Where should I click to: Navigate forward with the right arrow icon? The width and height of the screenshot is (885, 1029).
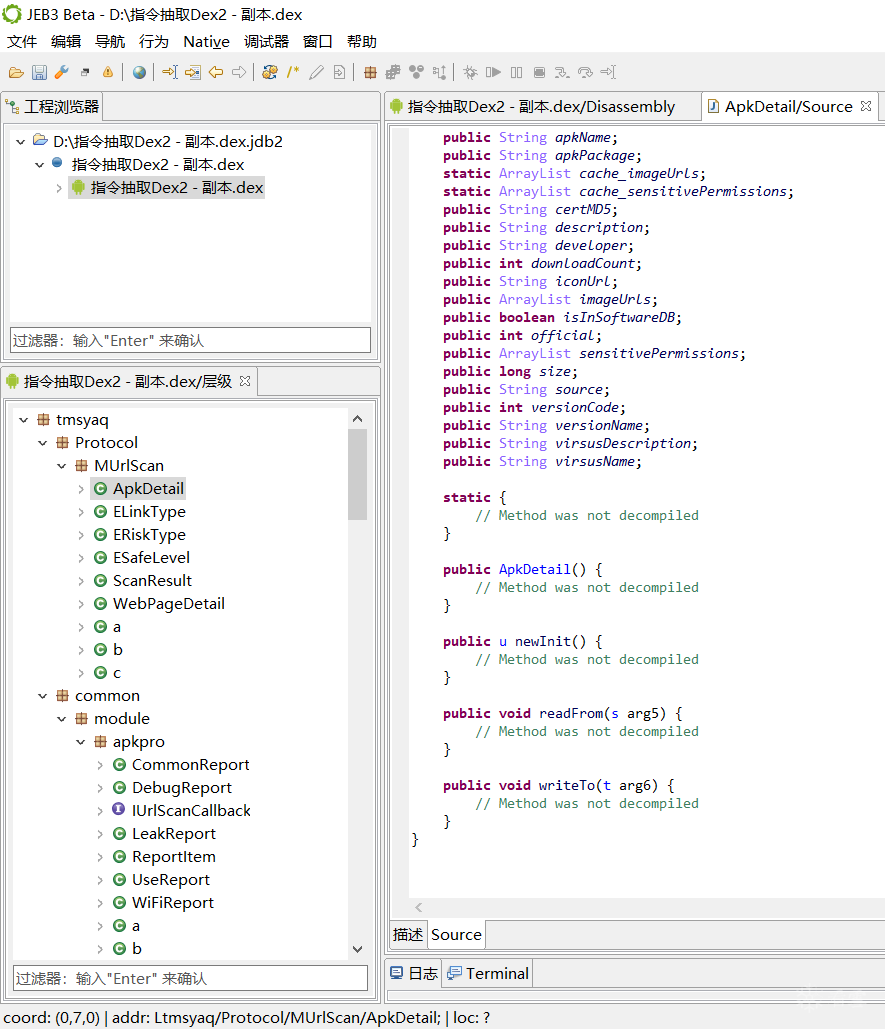click(239, 72)
